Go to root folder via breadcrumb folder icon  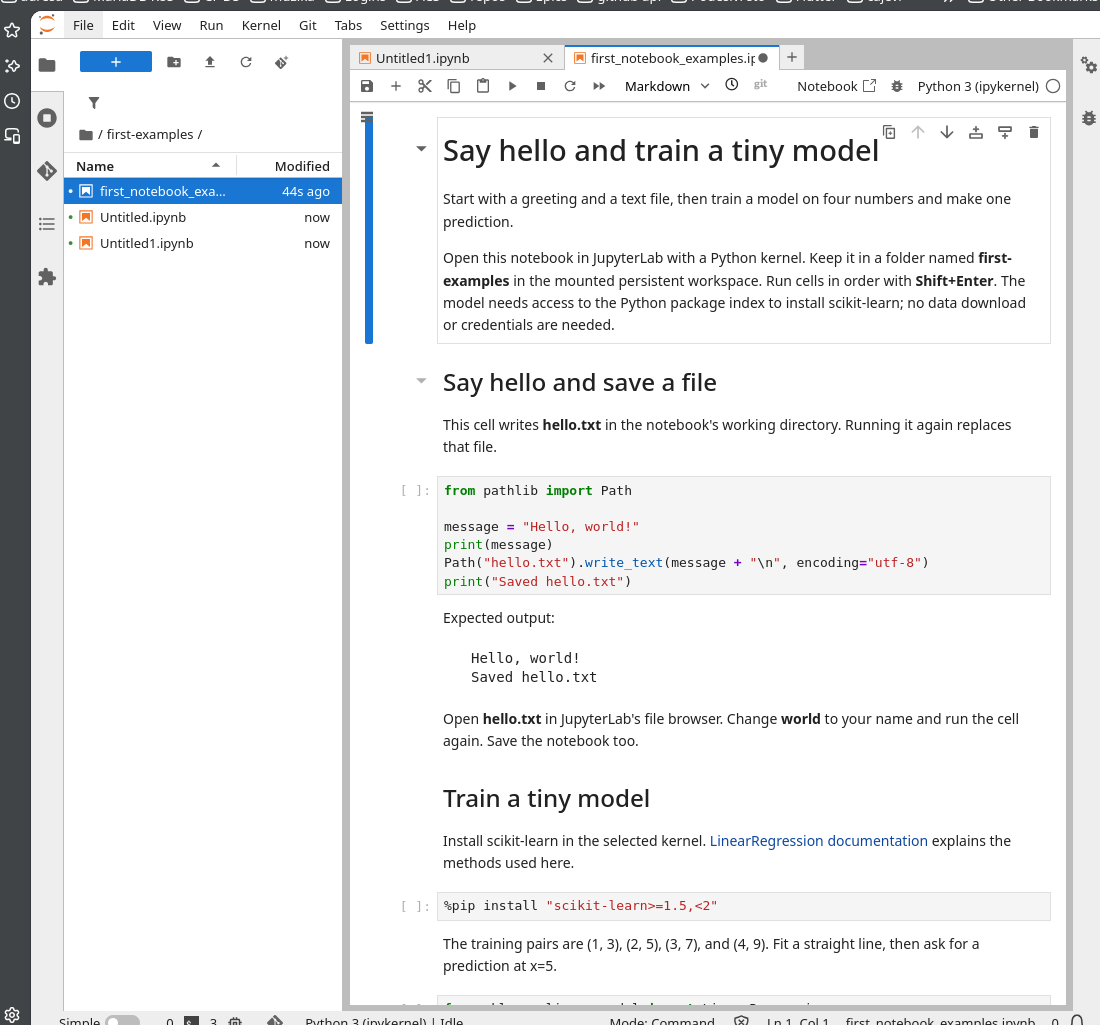pyautogui.click(x=86, y=135)
